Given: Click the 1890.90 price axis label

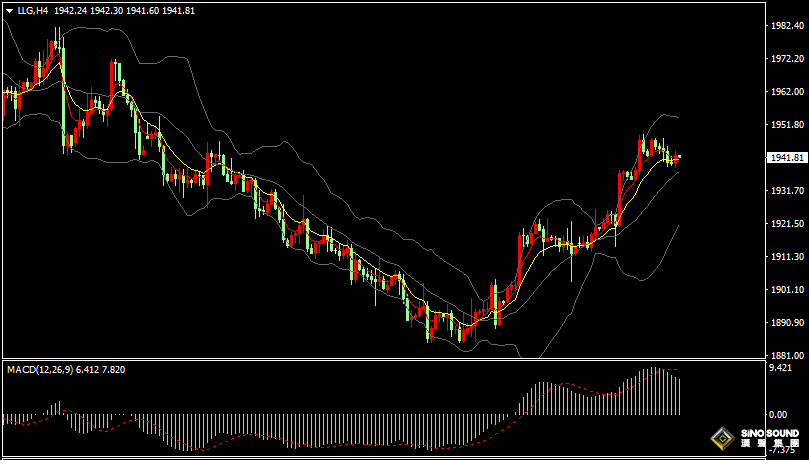Looking at the screenshot, I should 785,323.
